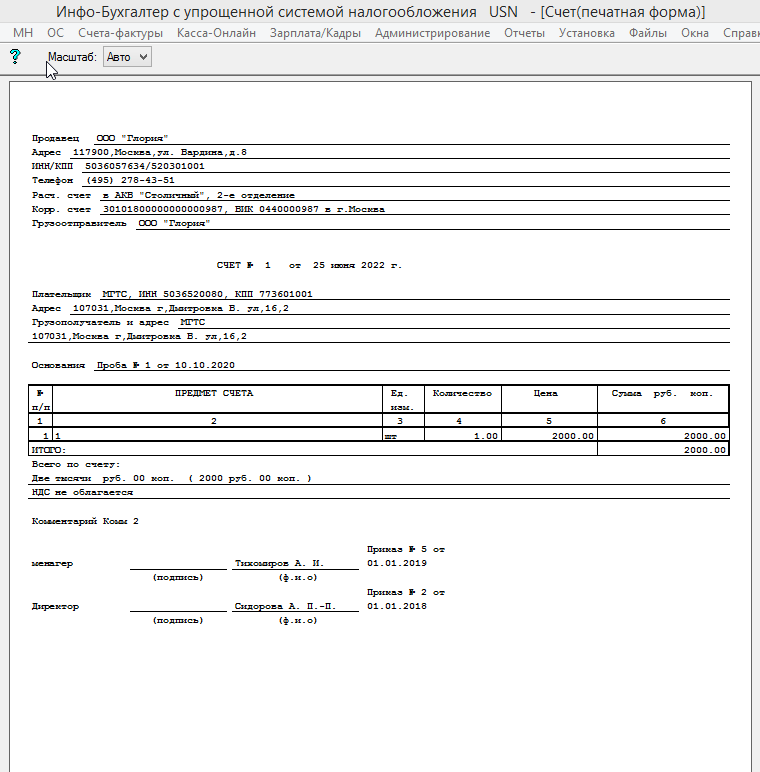Image resolution: width=760 pixels, height=772 pixels.
Task: Open the Зарплата/Кадры menu
Action: (x=315, y=33)
